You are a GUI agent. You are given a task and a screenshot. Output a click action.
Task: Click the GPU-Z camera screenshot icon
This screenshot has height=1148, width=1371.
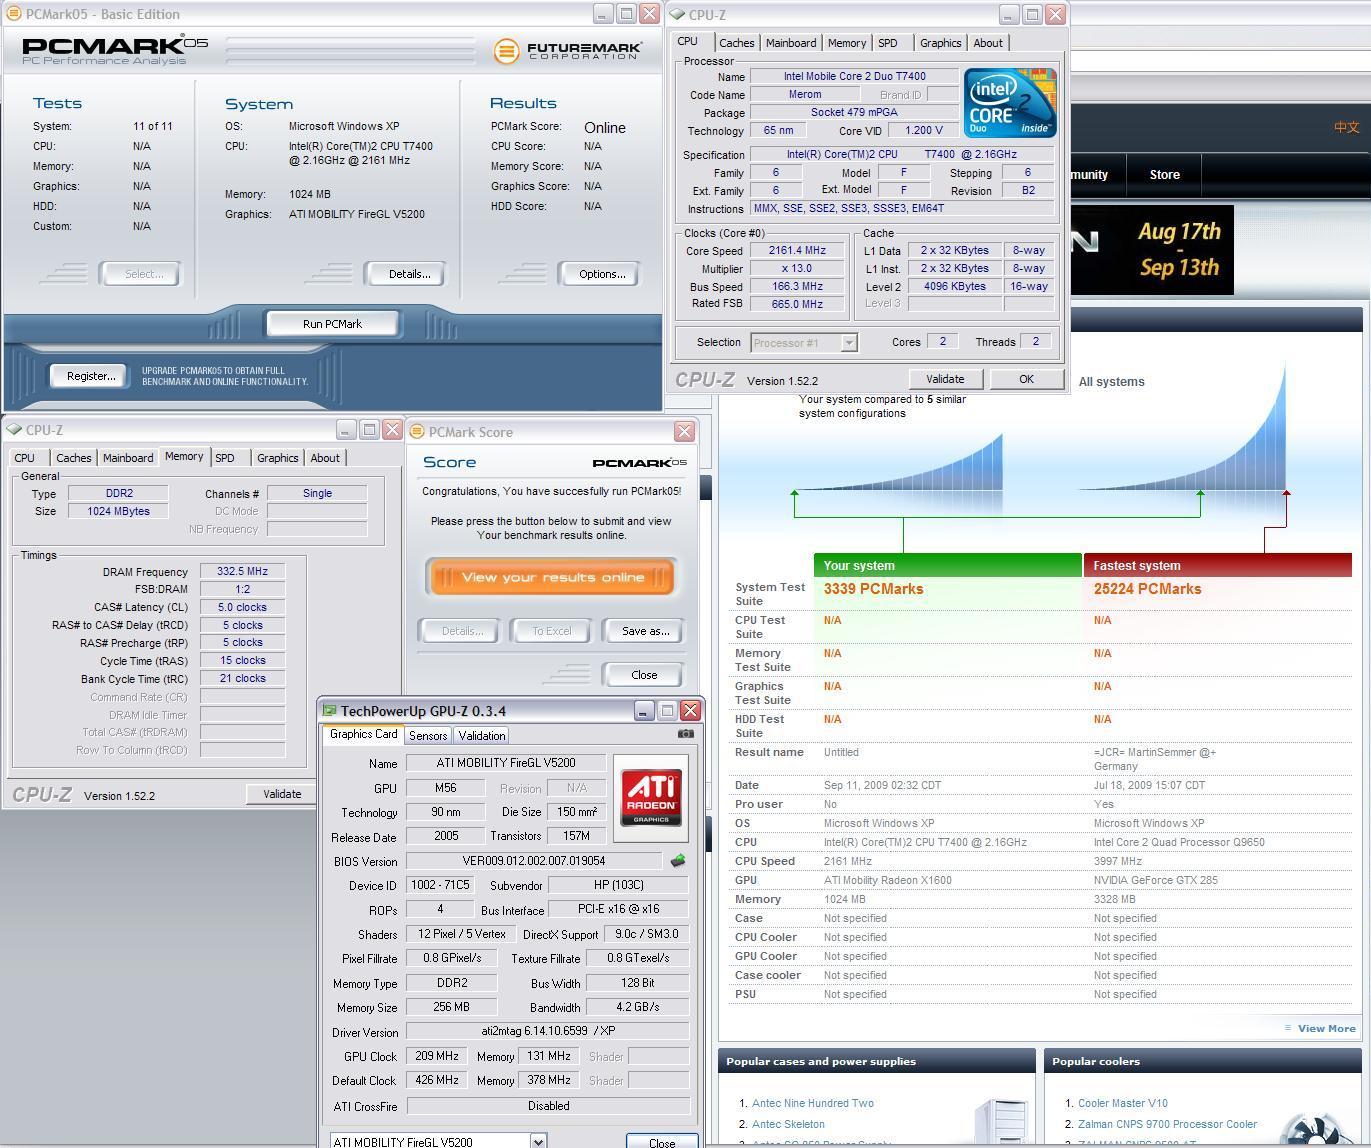pos(685,734)
